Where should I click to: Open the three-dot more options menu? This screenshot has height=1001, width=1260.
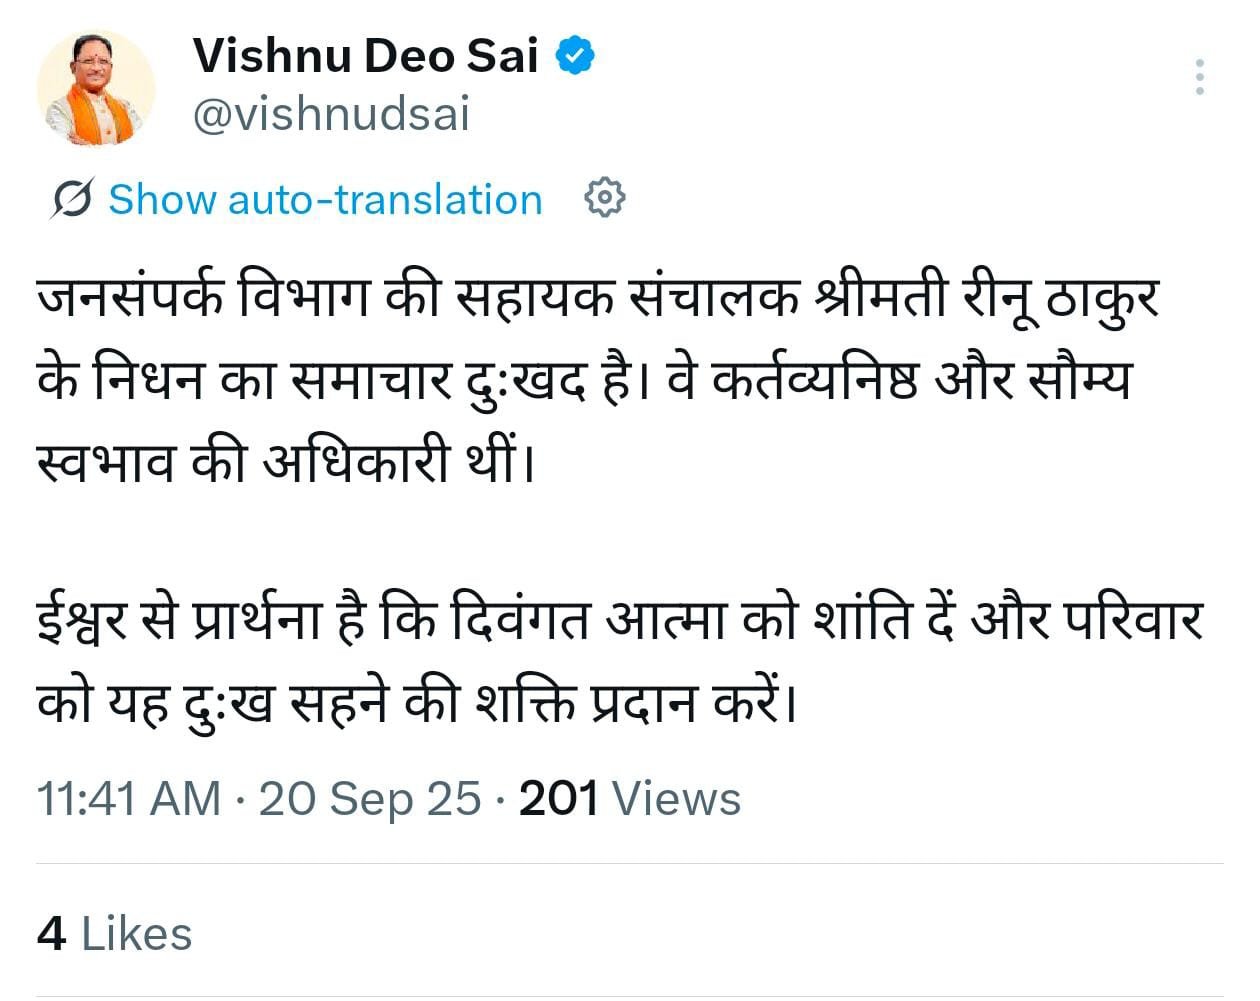(1199, 77)
